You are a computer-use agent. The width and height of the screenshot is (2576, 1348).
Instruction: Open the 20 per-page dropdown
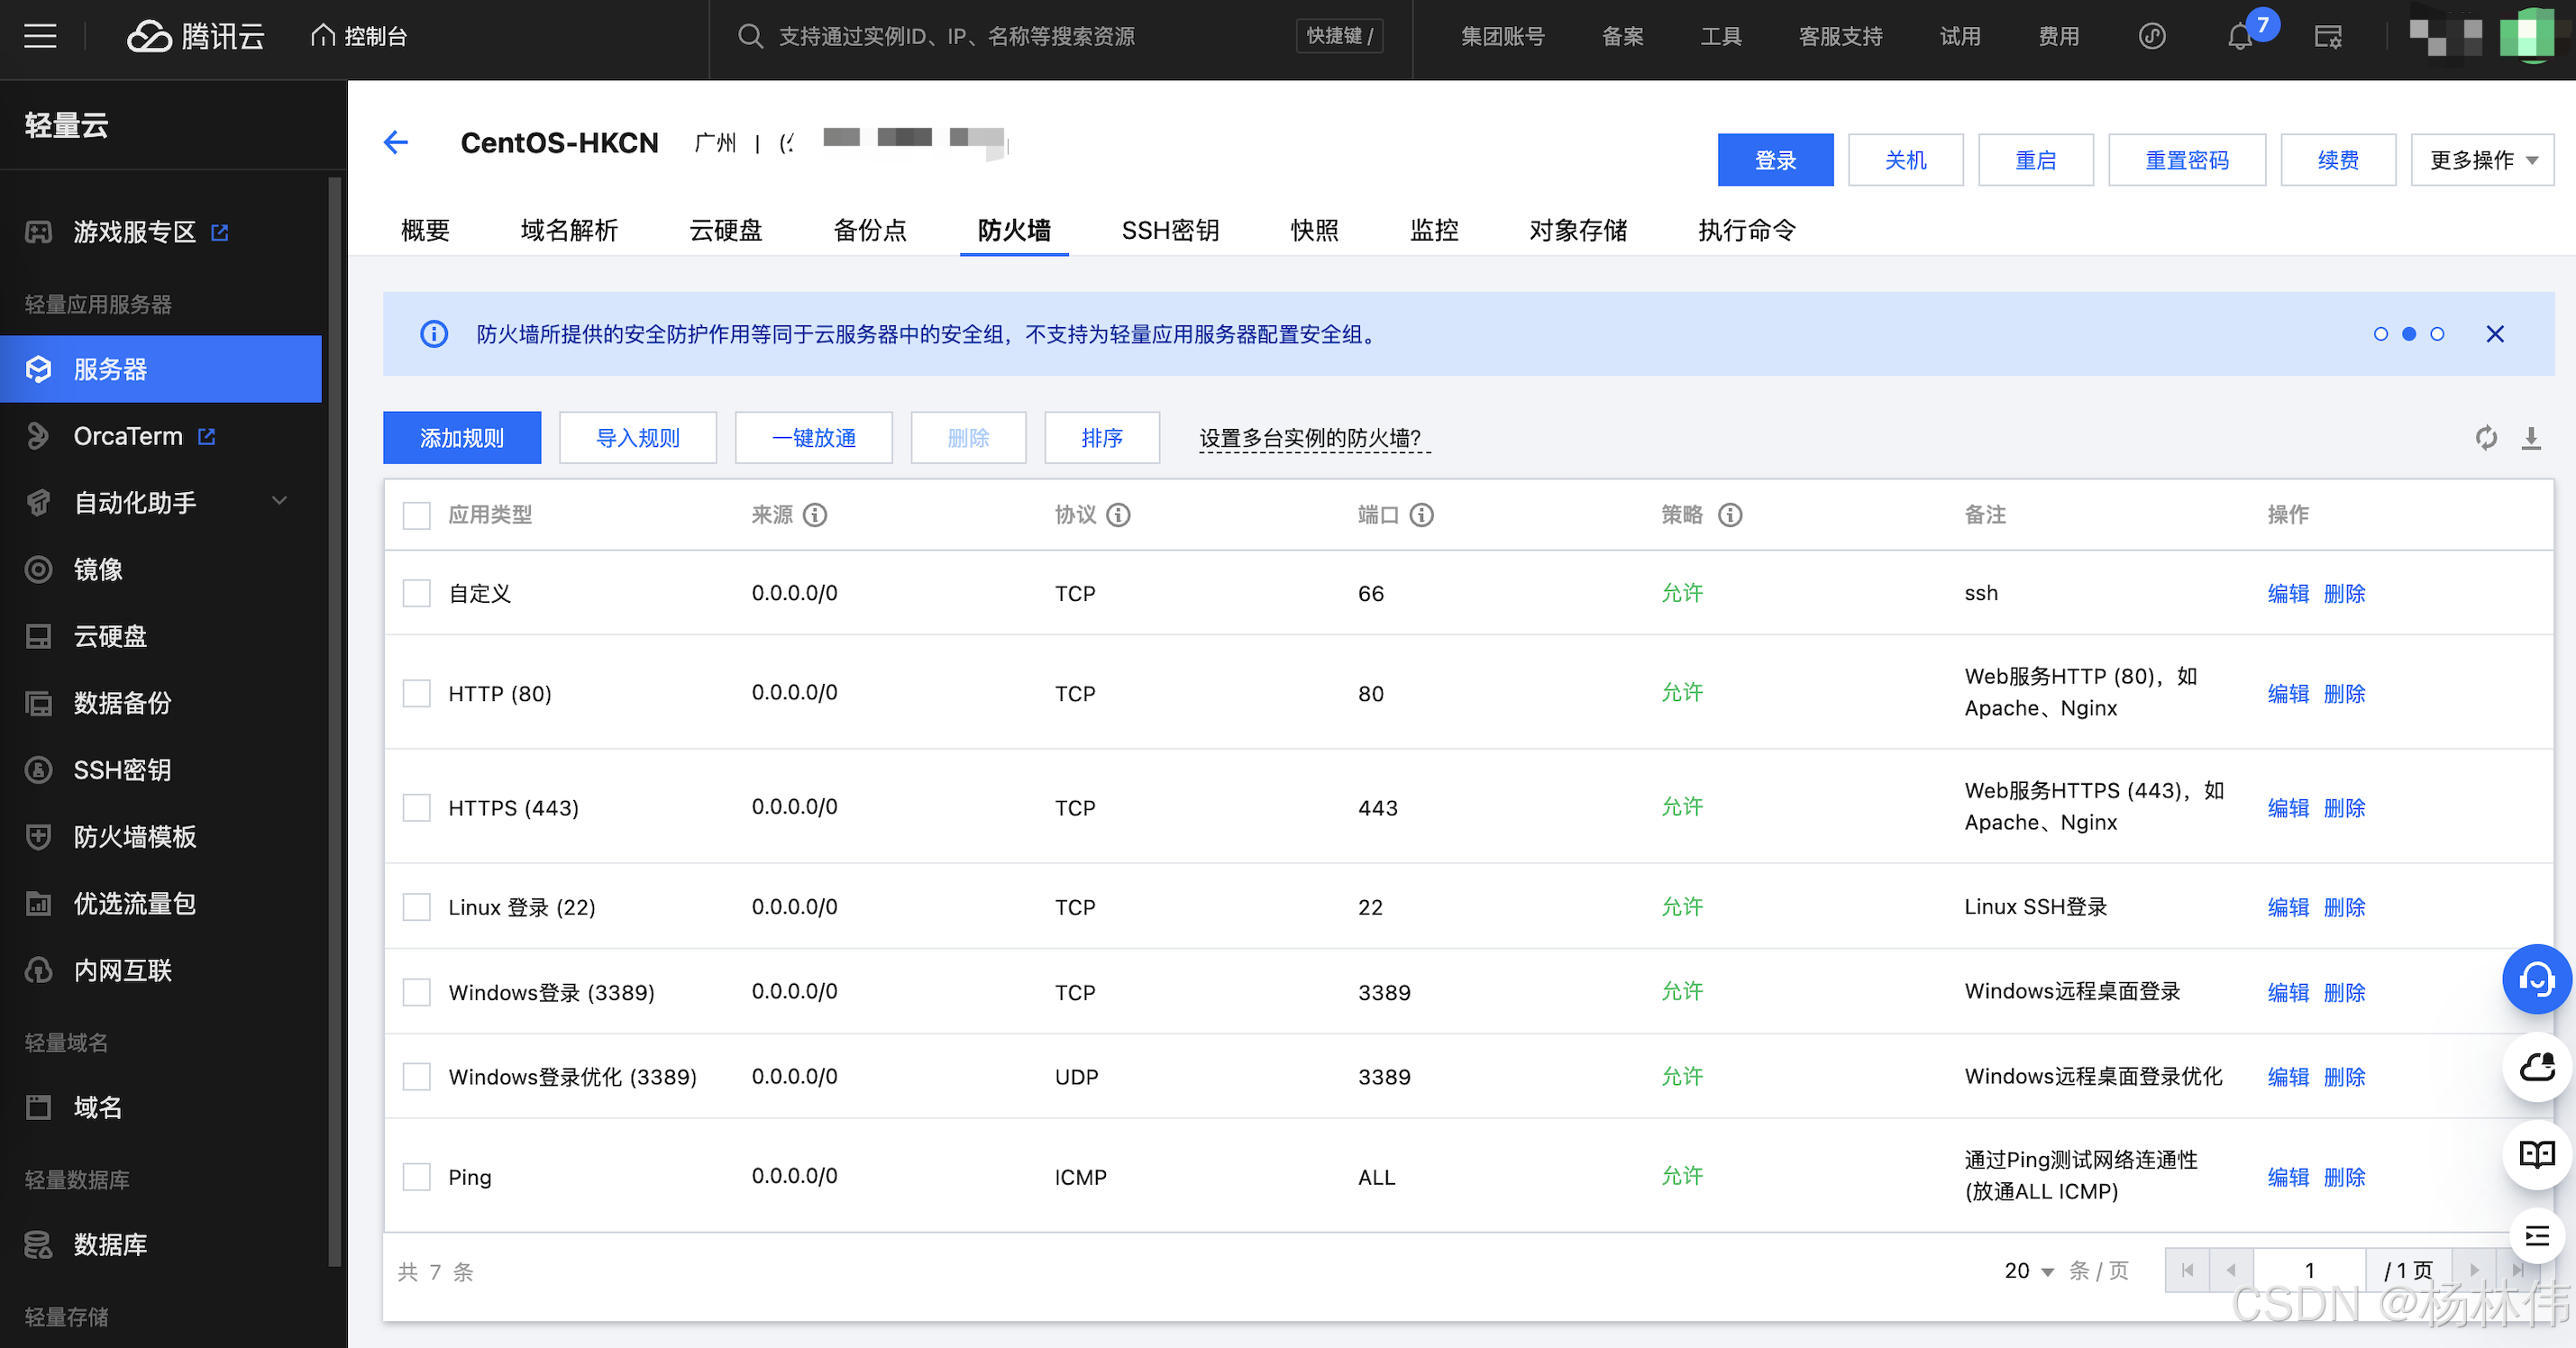point(2028,1270)
